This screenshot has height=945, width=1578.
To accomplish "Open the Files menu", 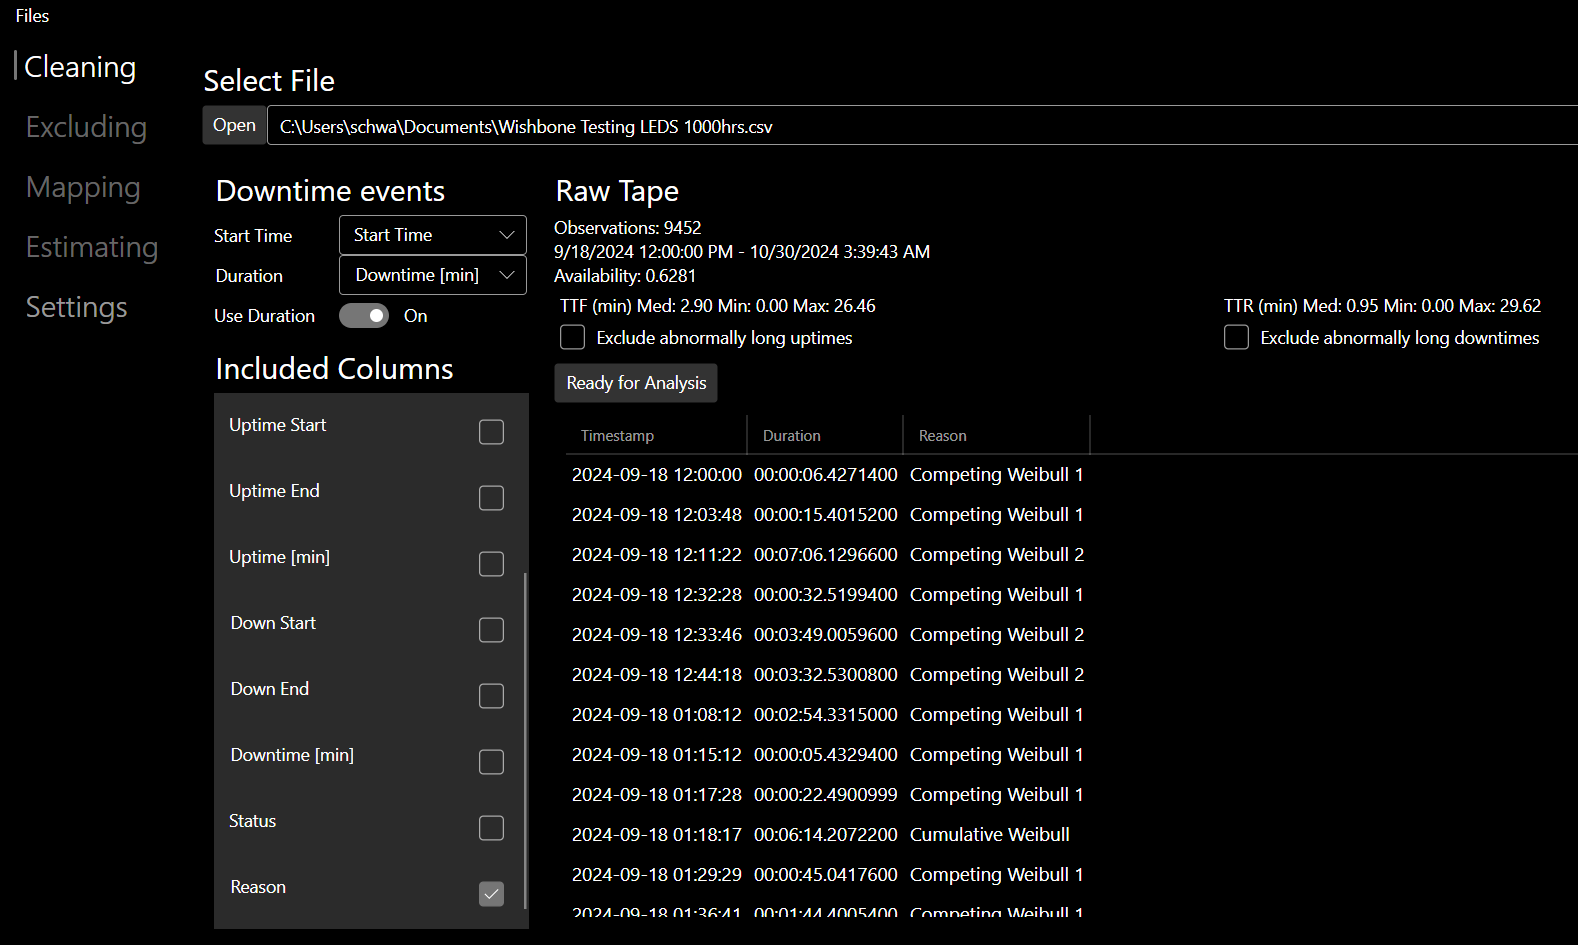I will pyautogui.click(x=32, y=16).
